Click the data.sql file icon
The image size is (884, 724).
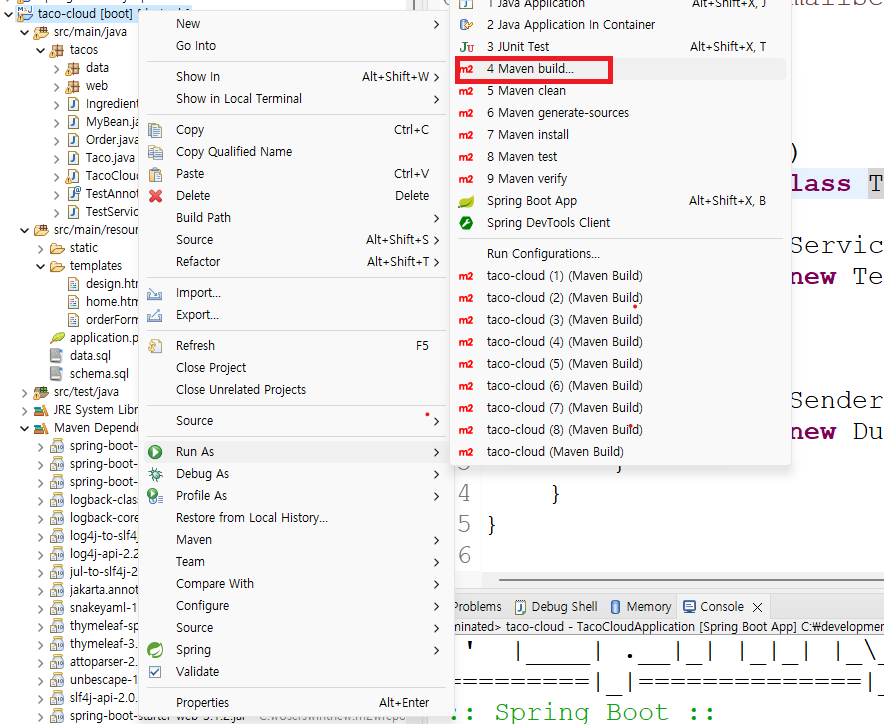[x=56, y=356]
